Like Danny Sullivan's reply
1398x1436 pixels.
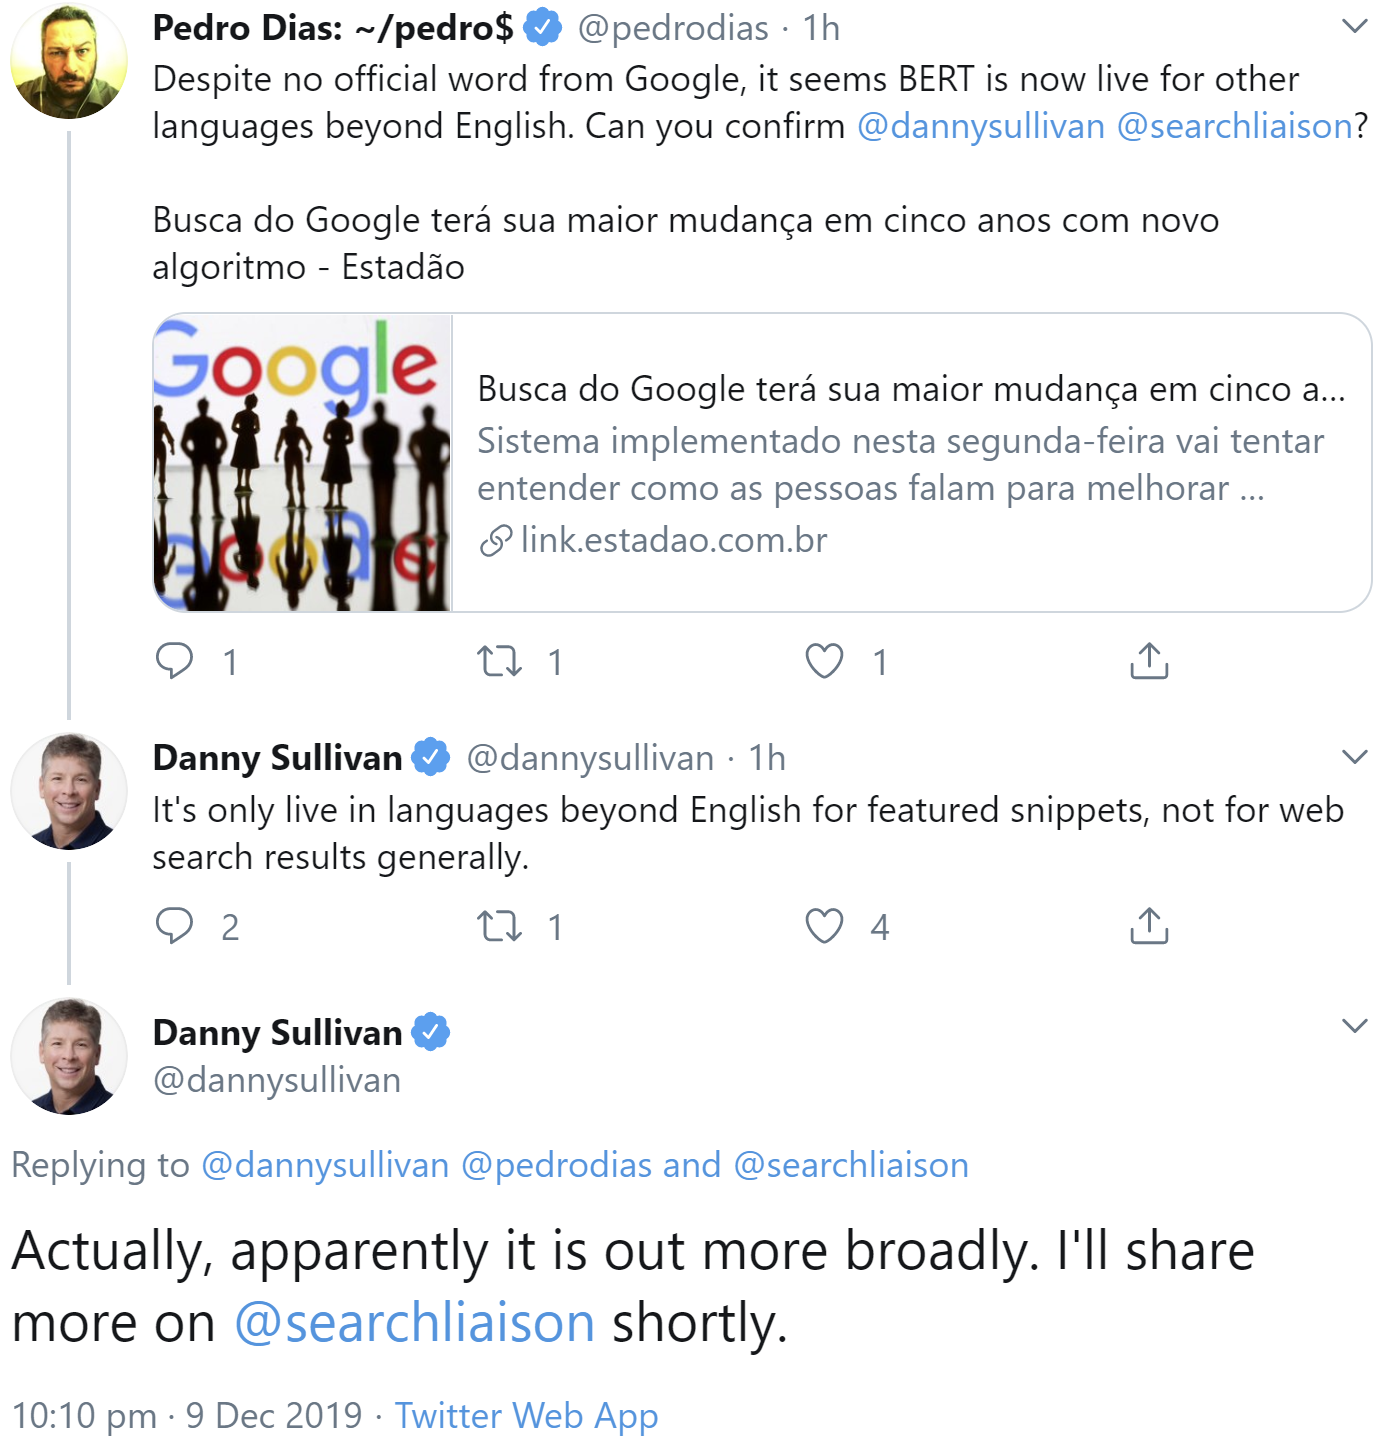coord(825,928)
